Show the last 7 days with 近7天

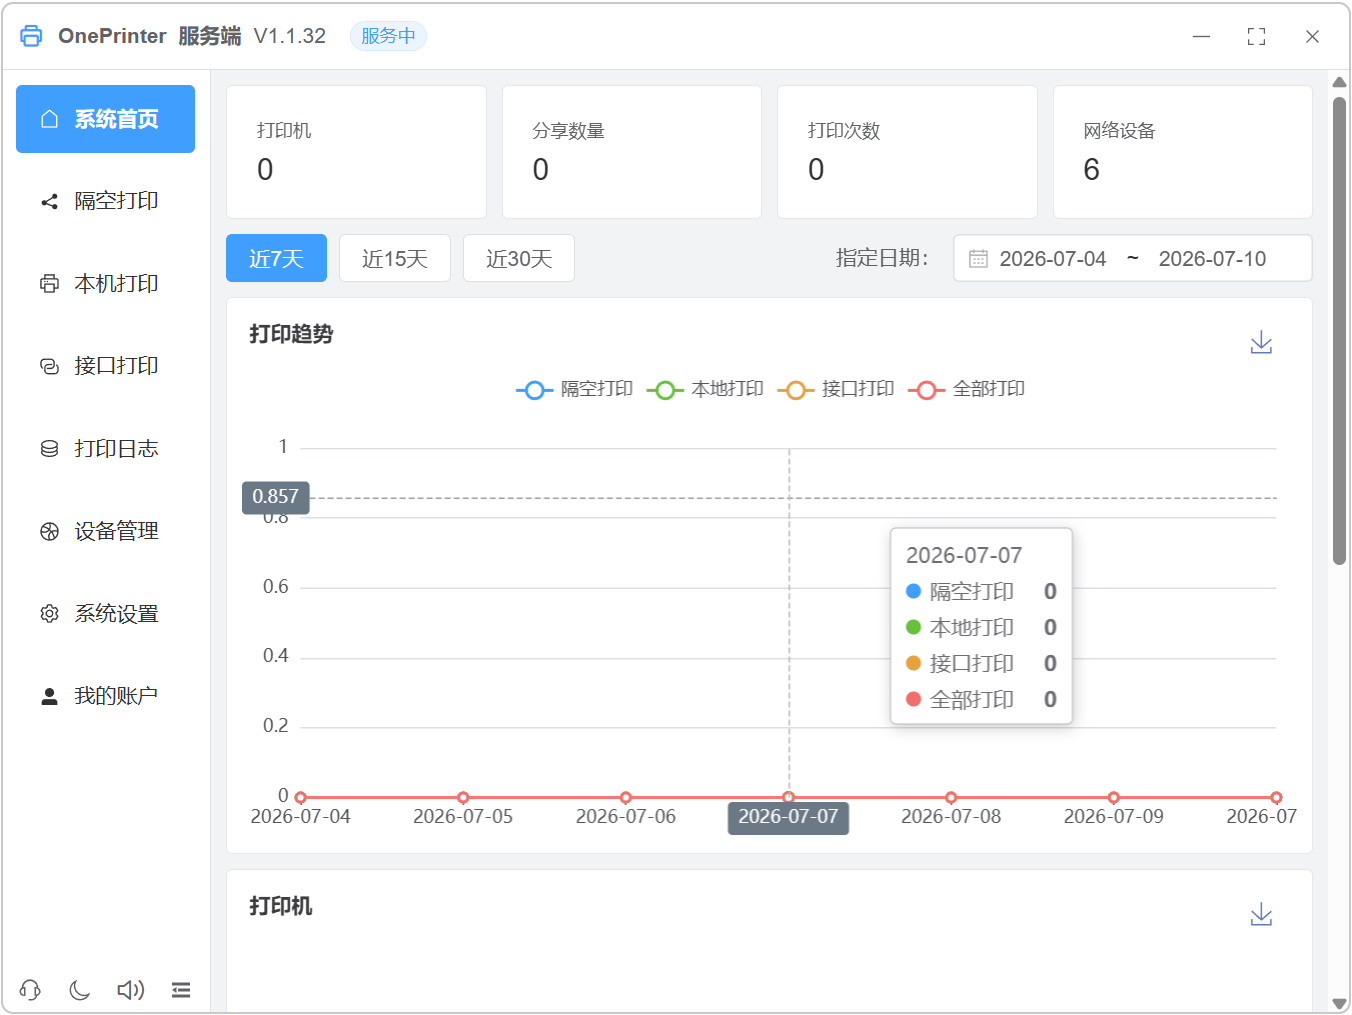pyautogui.click(x=276, y=258)
